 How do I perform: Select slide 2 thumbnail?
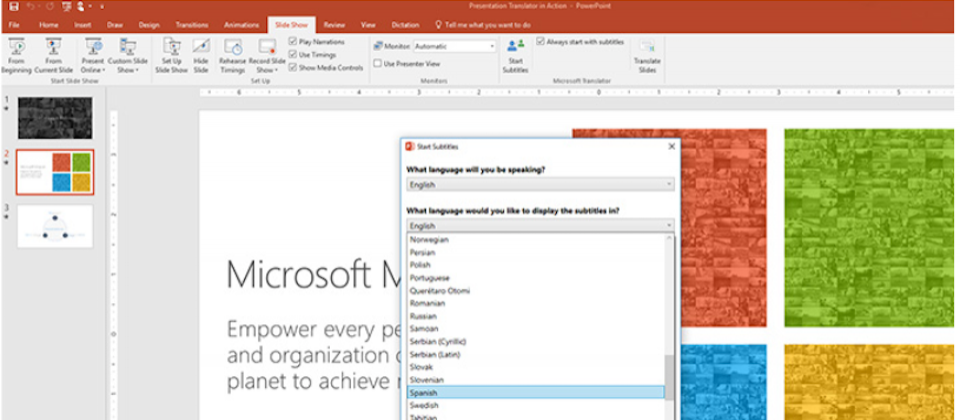pos(55,172)
